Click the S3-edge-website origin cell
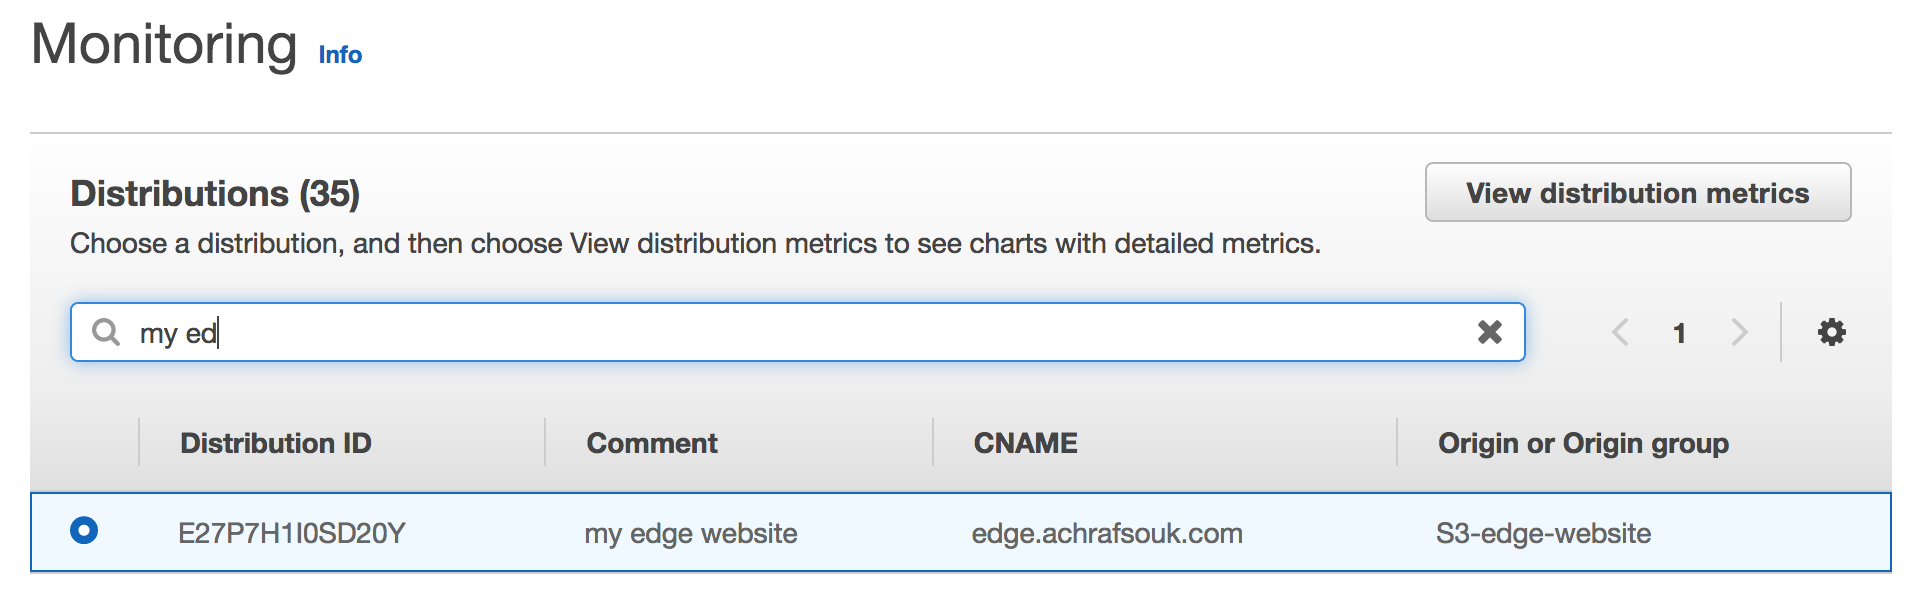 click(x=1543, y=533)
